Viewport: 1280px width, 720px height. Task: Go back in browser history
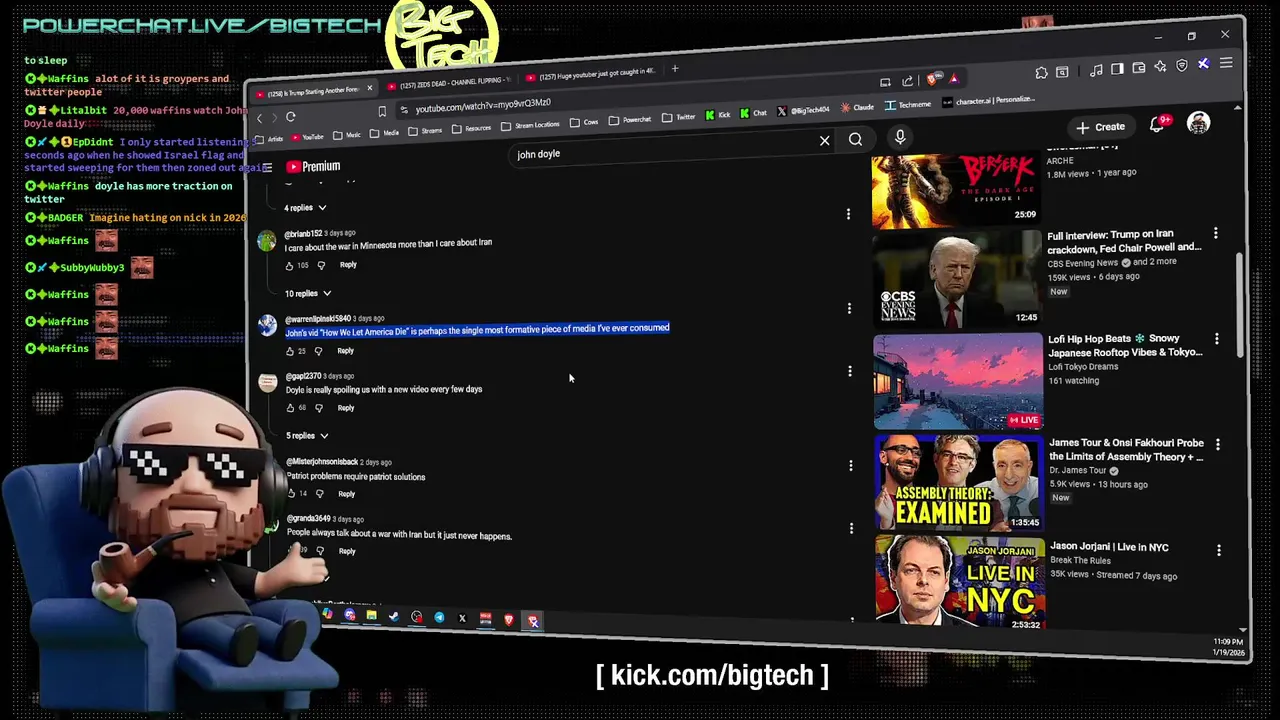click(x=259, y=118)
